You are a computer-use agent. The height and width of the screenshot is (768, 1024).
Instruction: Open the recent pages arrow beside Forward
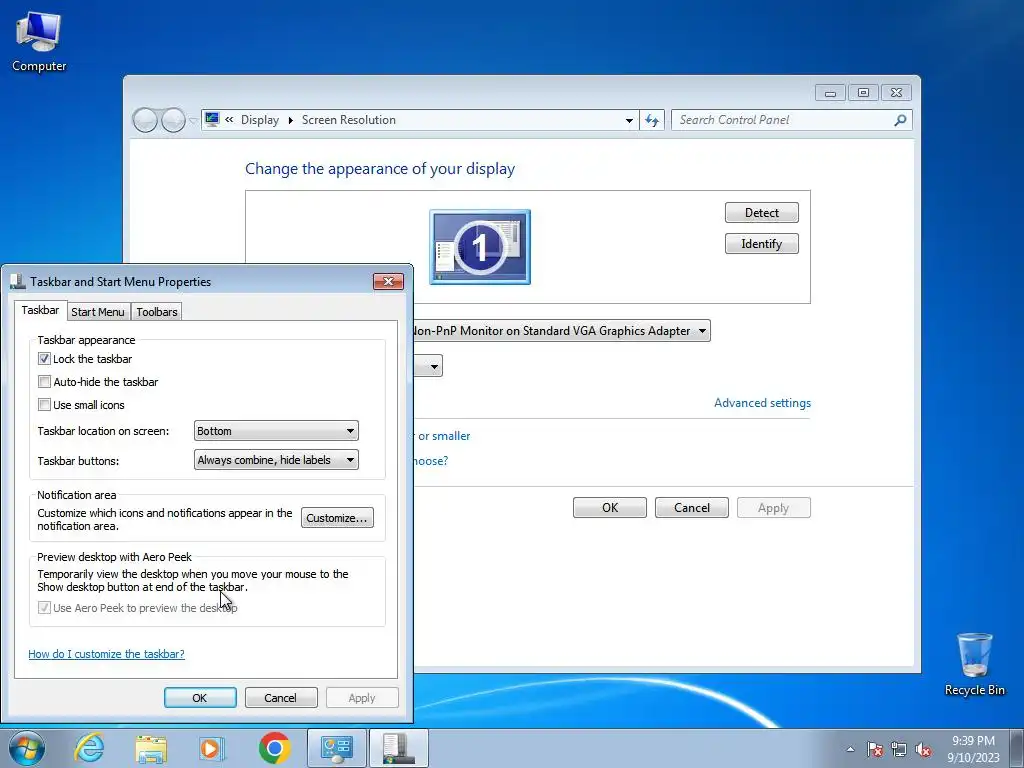coord(193,121)
